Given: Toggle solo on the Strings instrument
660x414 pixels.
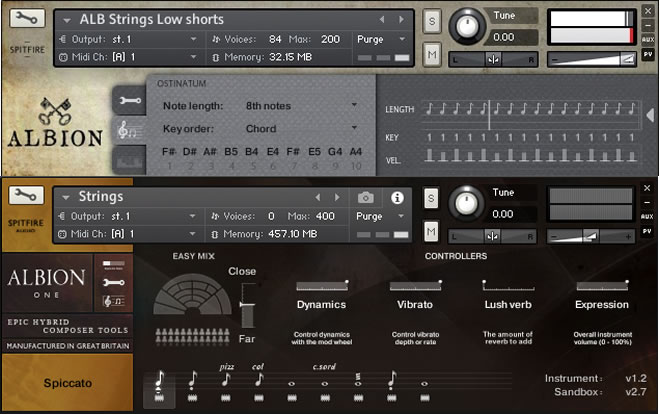Looking at the screenshot, I should click(x=431, y=199).
